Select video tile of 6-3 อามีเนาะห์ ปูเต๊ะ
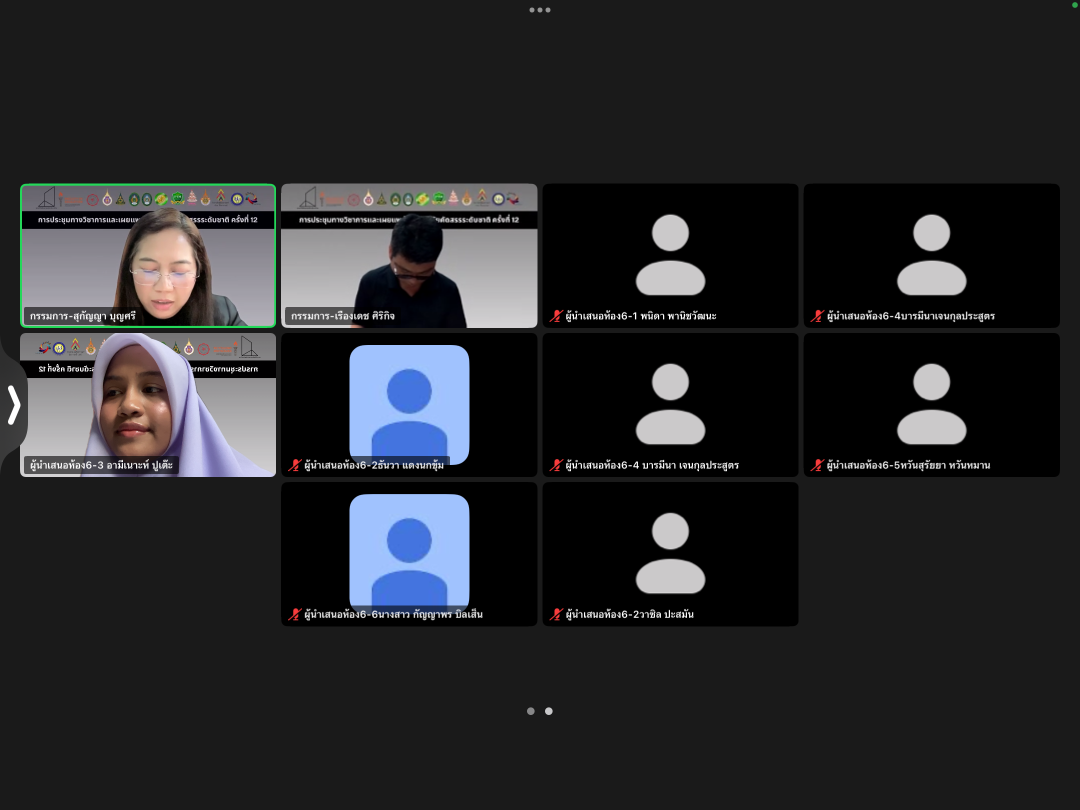Image resolution: width=1080 pixels, height=810 pixels. coord(148,405)
